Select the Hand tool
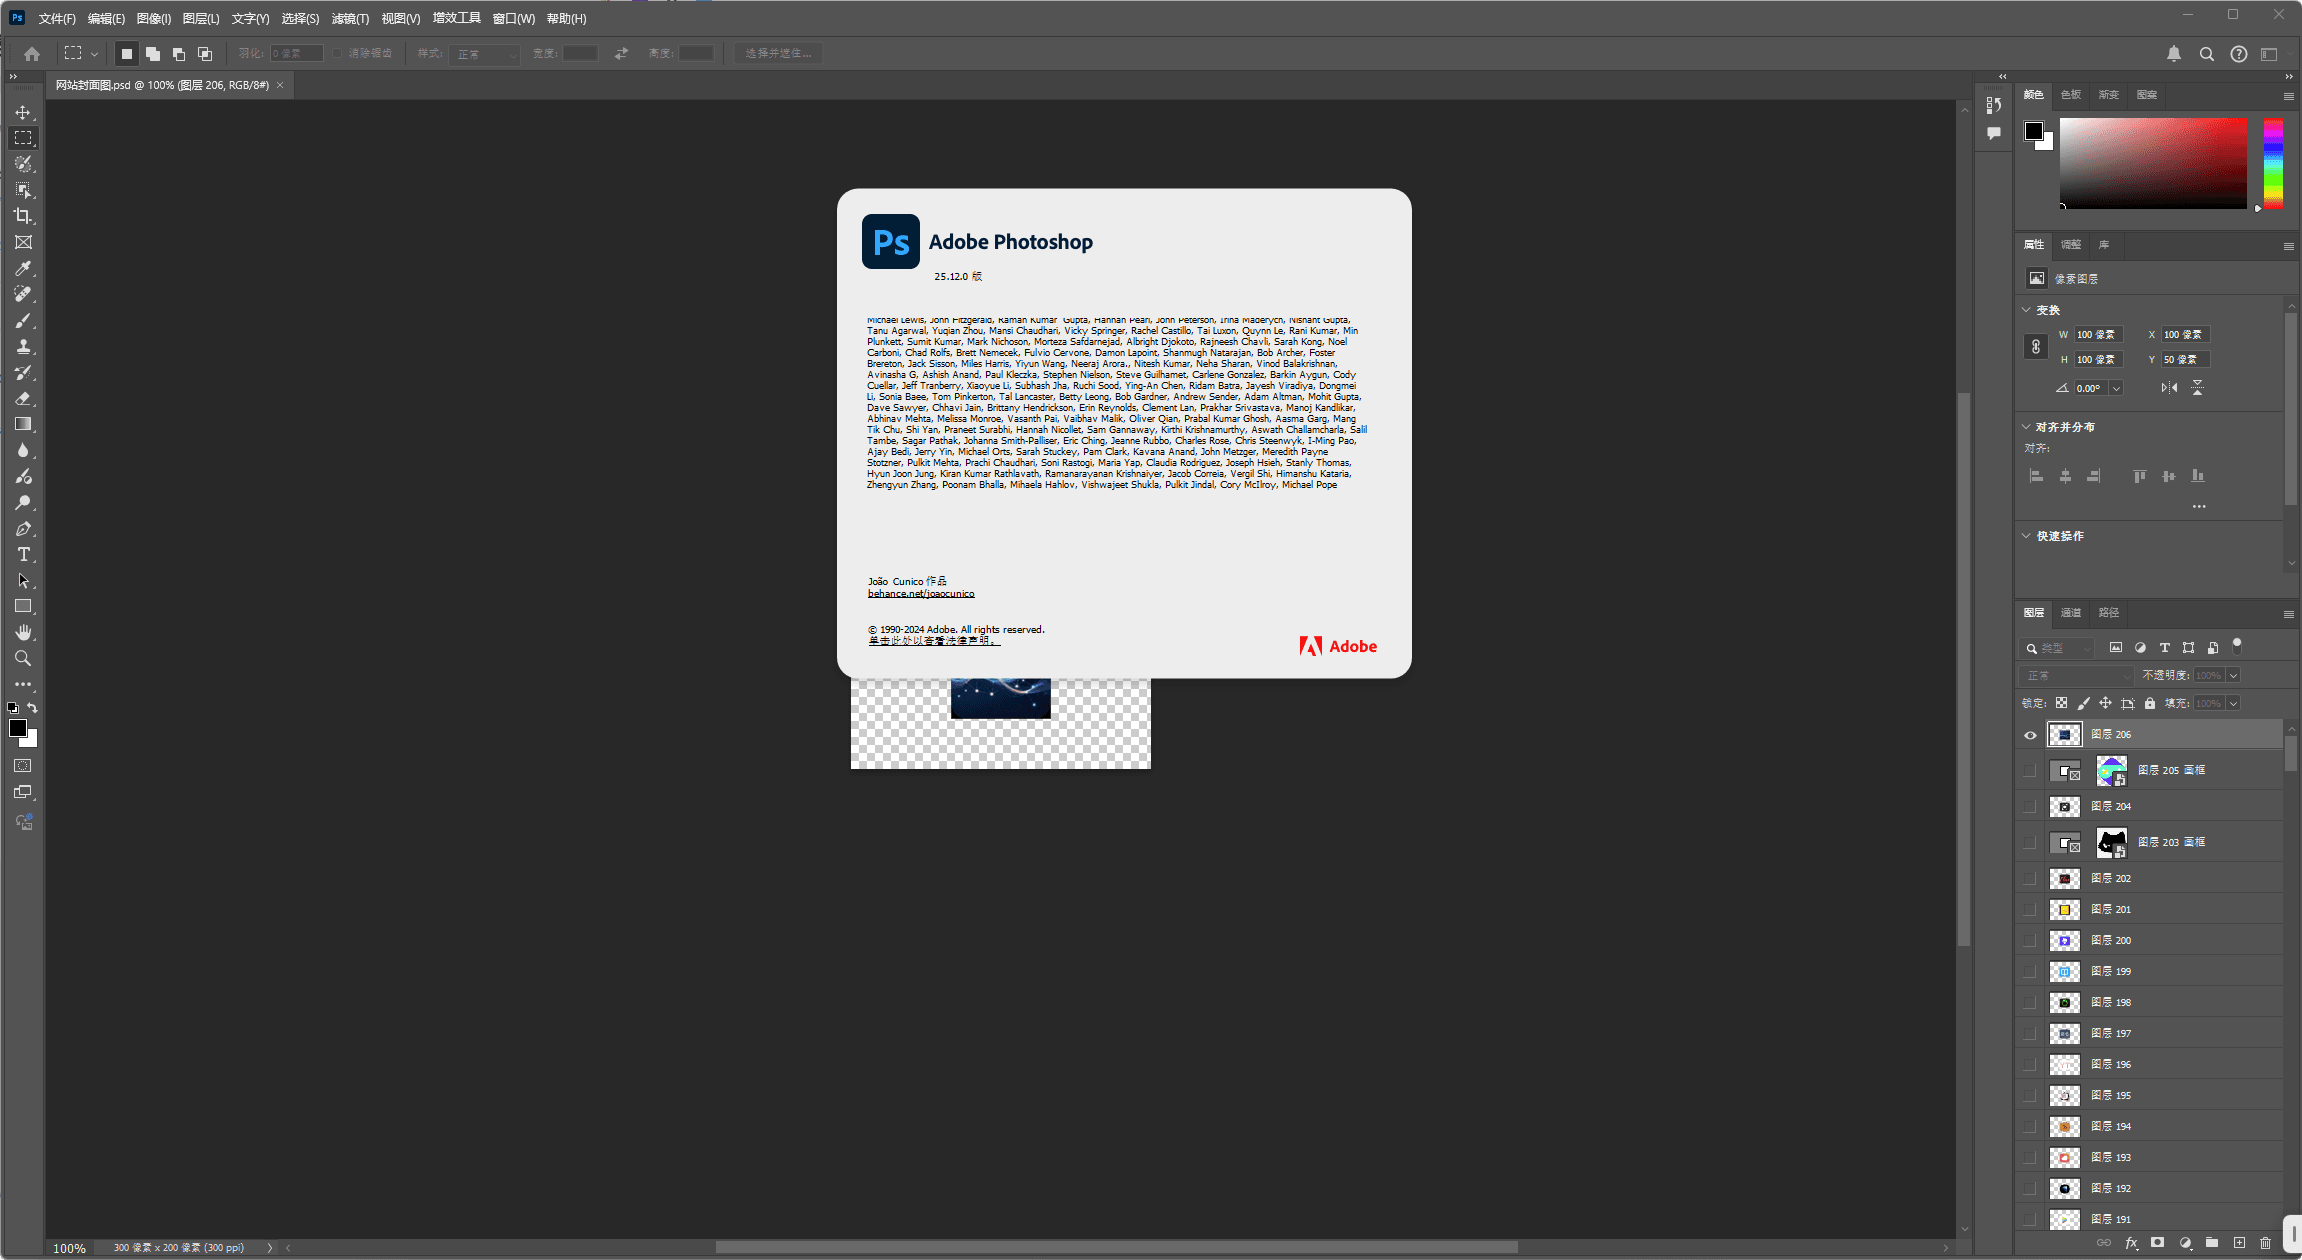2302x1260 pixels. pyautogui.click(x=23, y=632)
